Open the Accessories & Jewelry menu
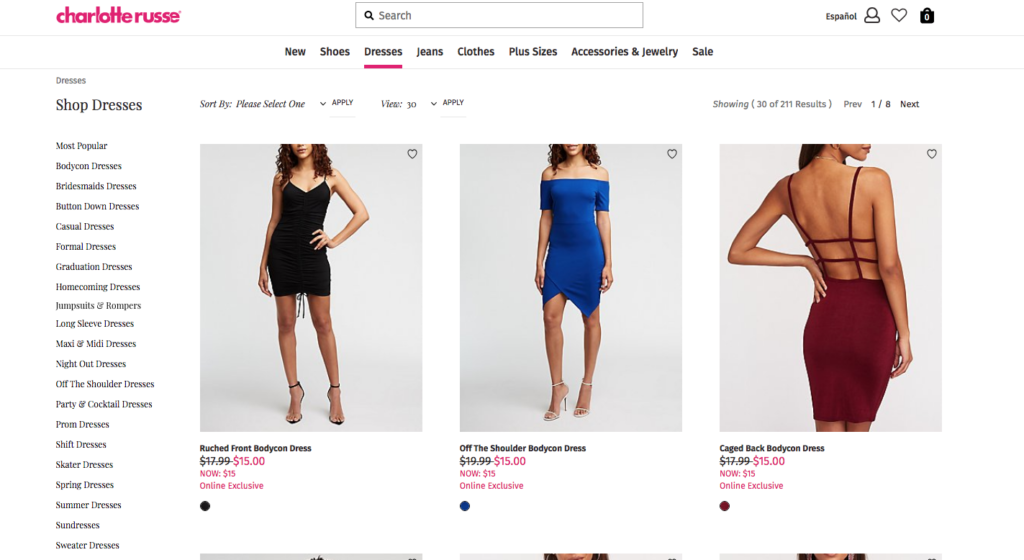This screenshot has height=560, width=1024. 624,52
